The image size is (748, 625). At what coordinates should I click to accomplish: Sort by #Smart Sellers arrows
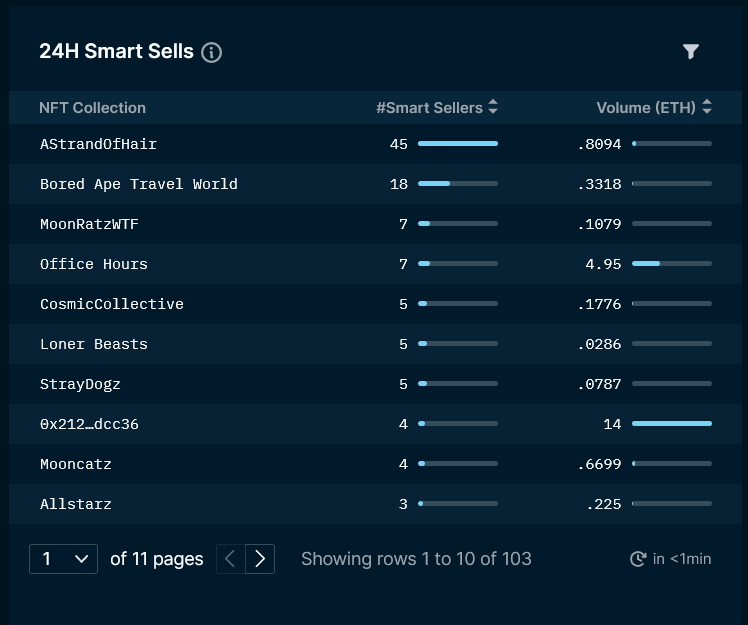click(x=493, y=107)
